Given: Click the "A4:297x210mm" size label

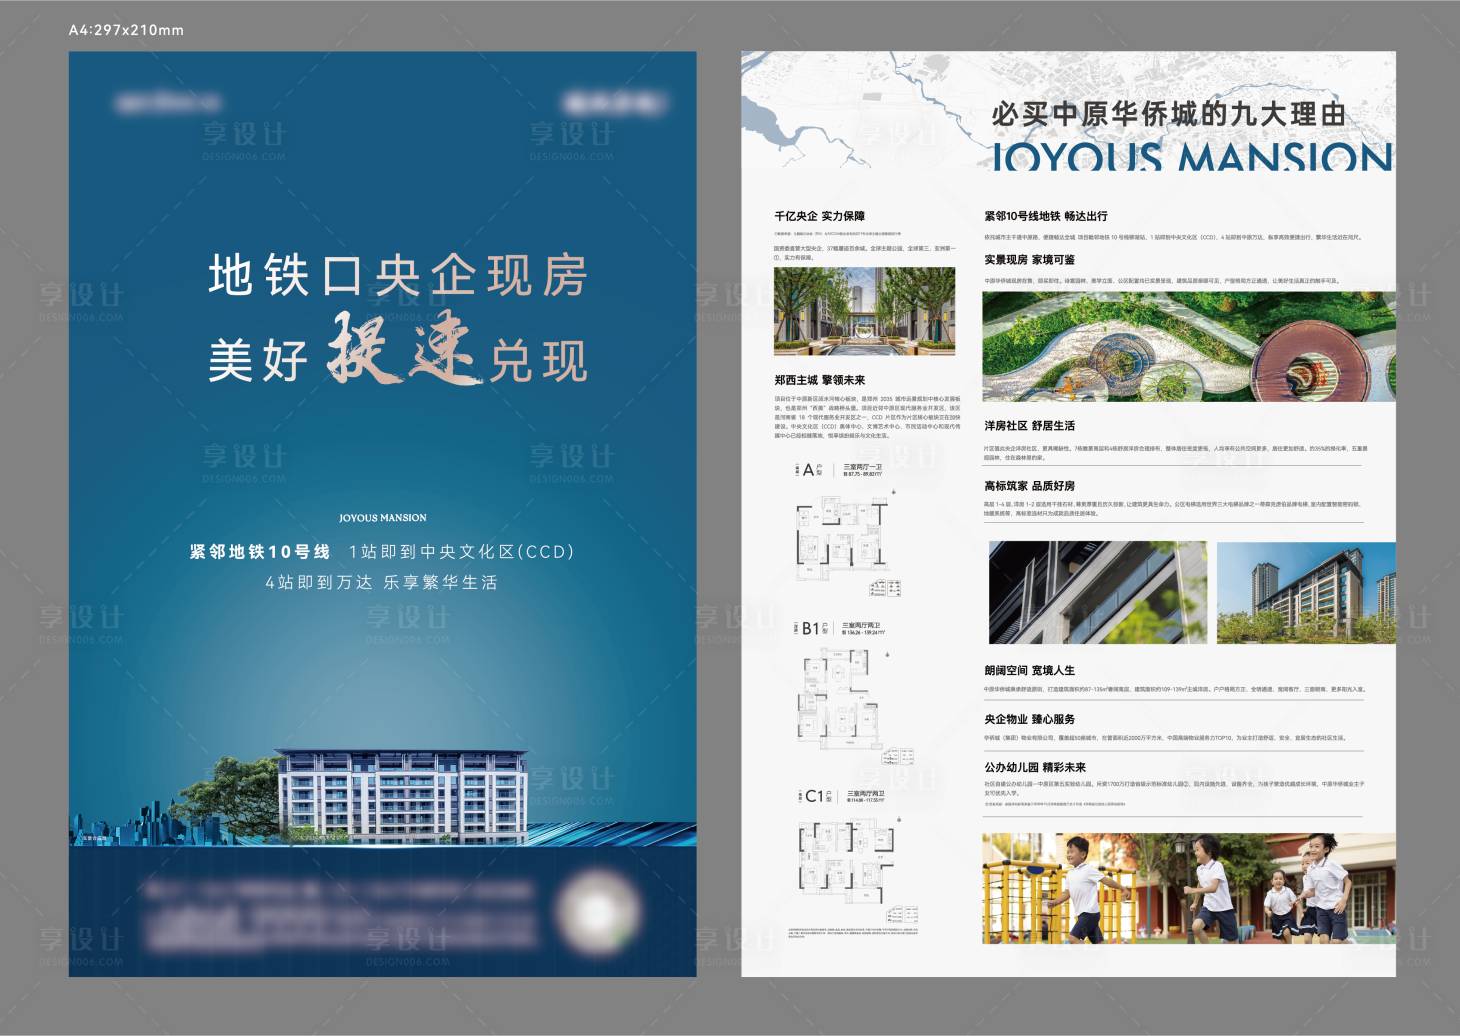Looking at the screenshot, I should pyautogui.click(x=126, y=30).
